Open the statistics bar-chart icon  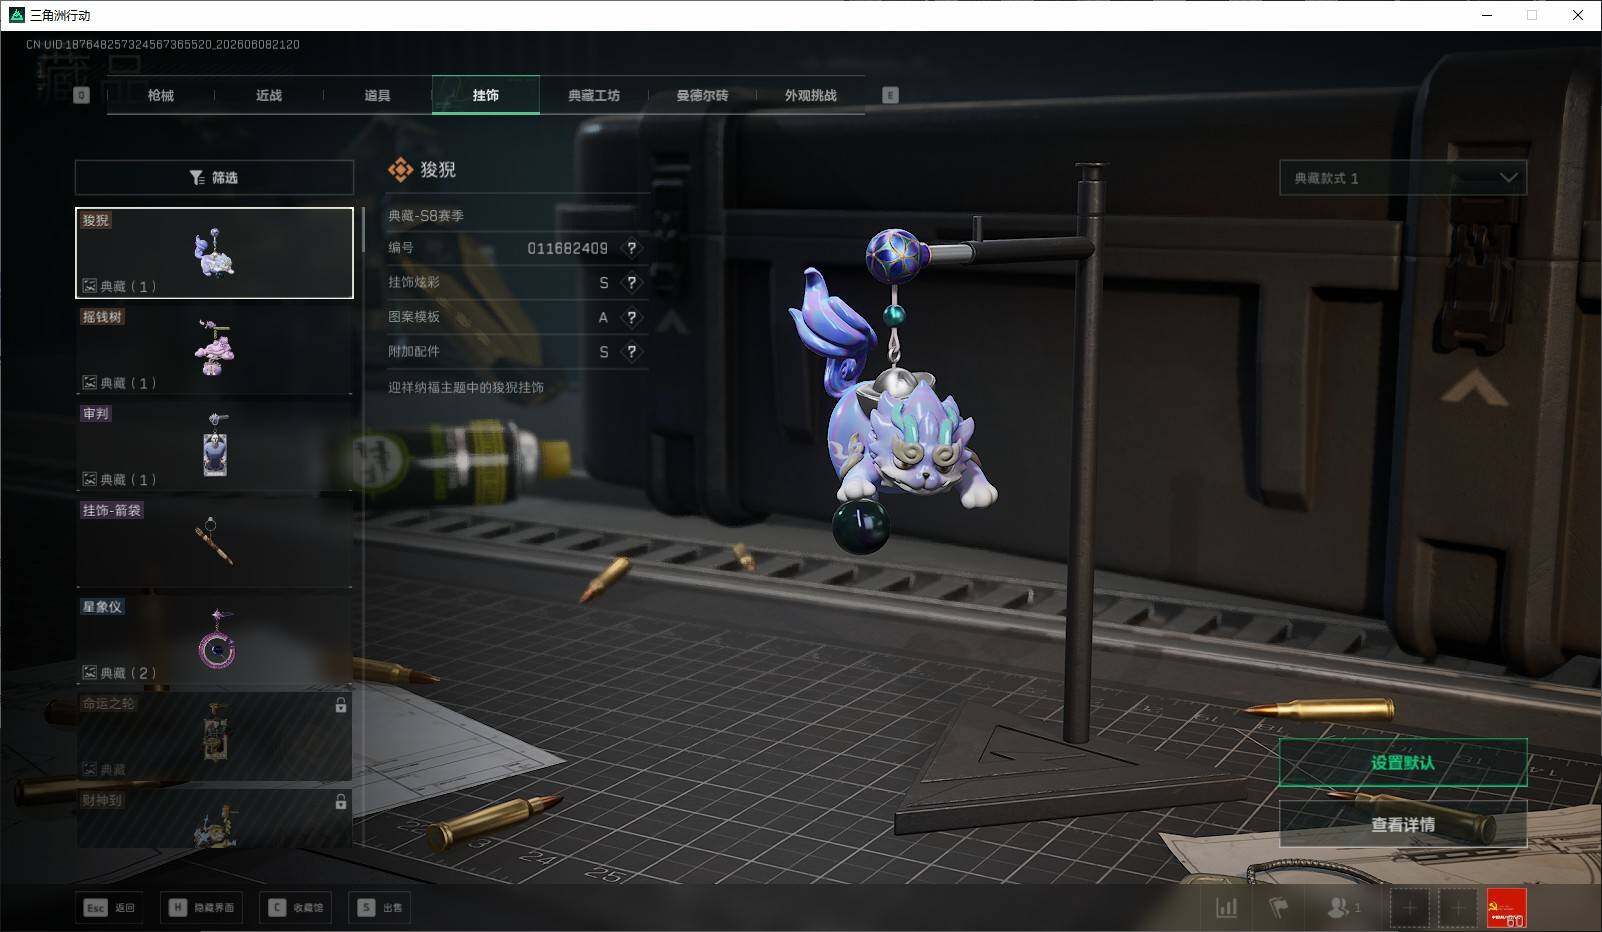pos(1226,907)
